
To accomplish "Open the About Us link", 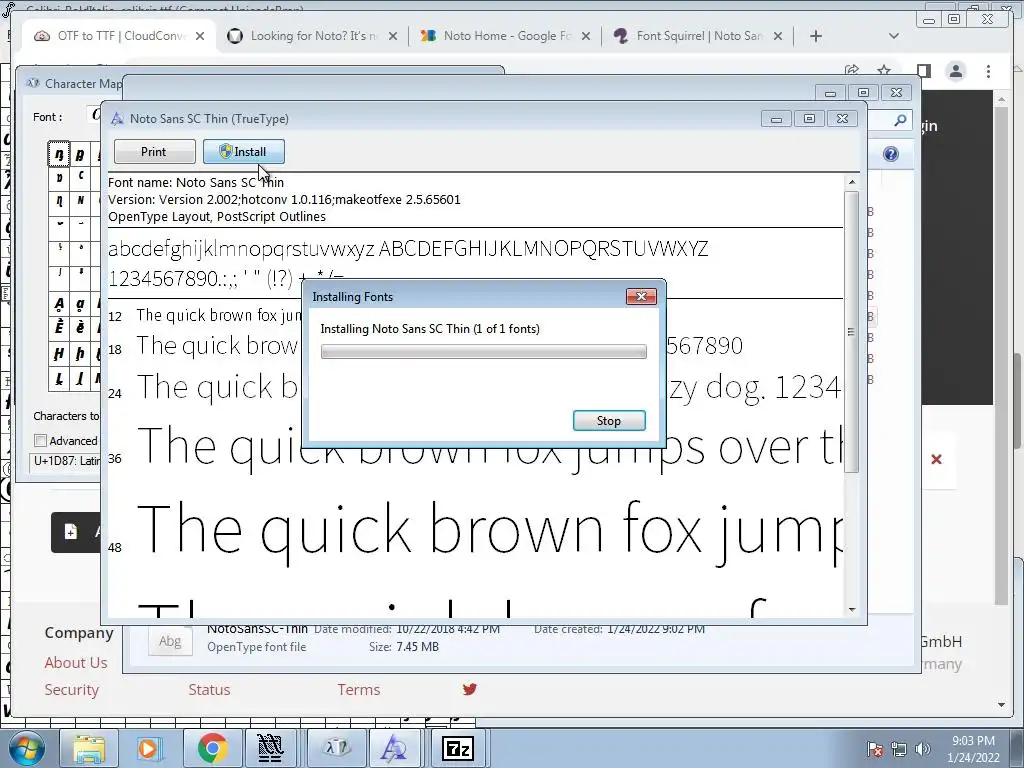I will [x=76, y=662].
